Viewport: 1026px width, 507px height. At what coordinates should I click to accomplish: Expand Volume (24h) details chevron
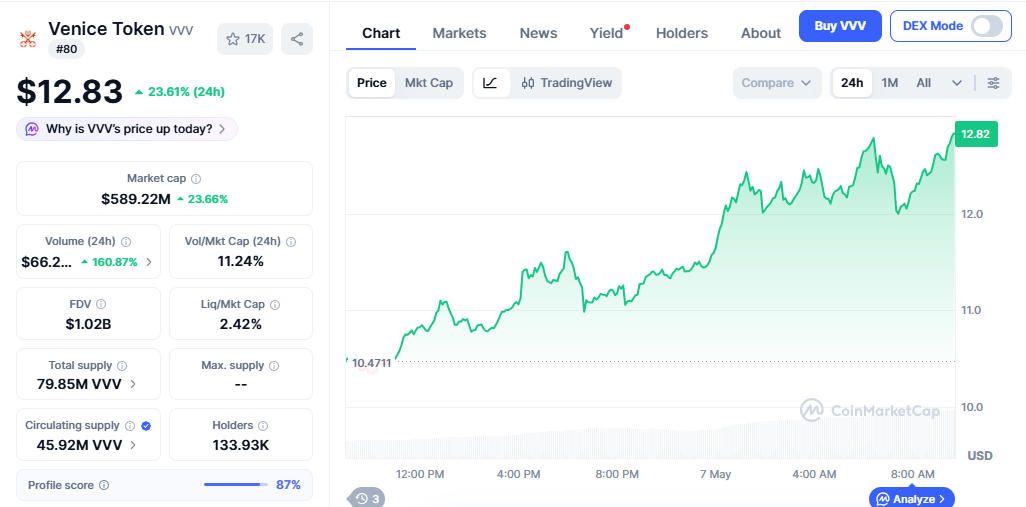pyautogui.click(x=149, y=262)
